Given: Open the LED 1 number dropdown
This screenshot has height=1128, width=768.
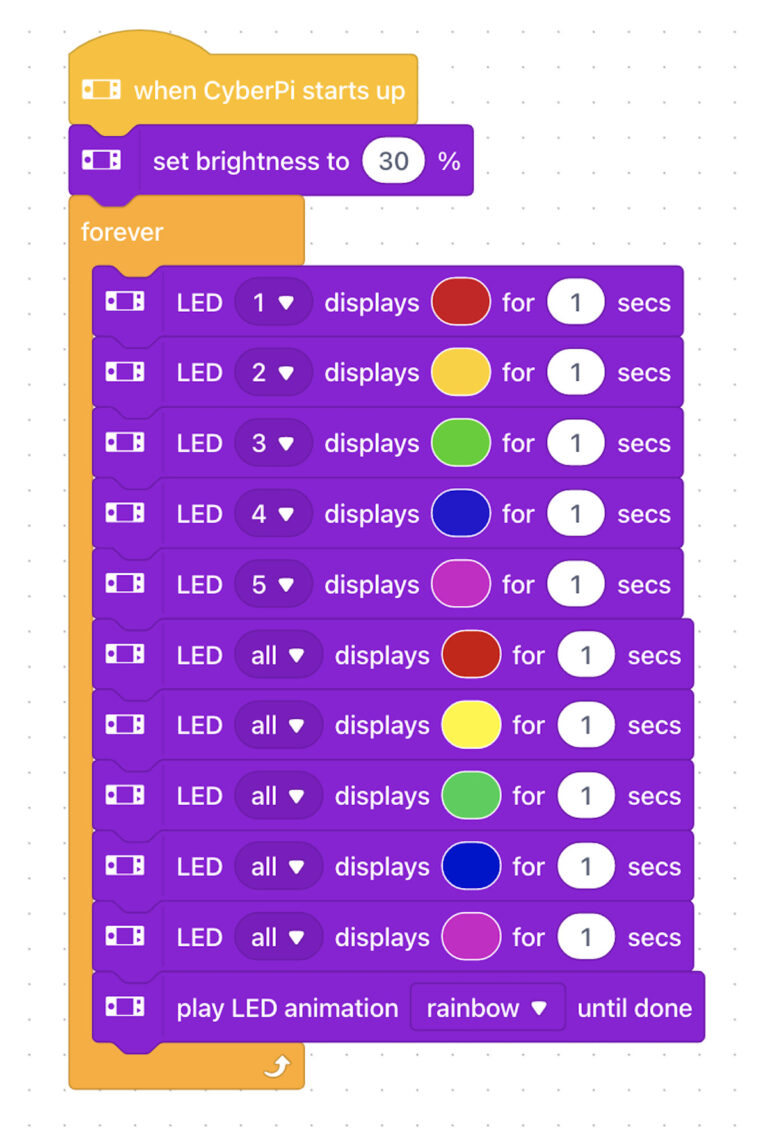Looking at the screenshot, I should click(x=273, y=302).
